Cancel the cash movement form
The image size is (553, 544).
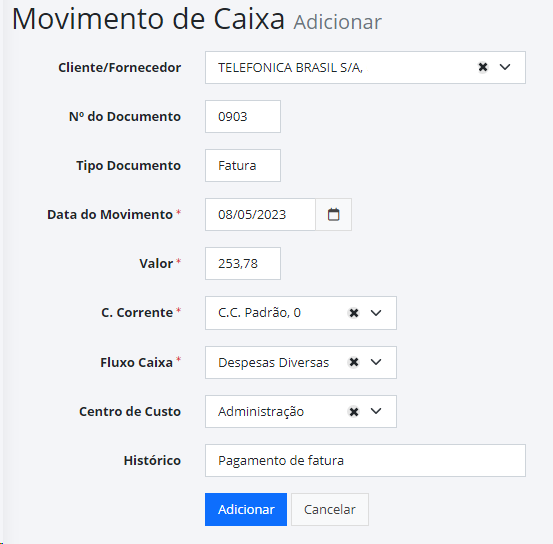point(330,509)
